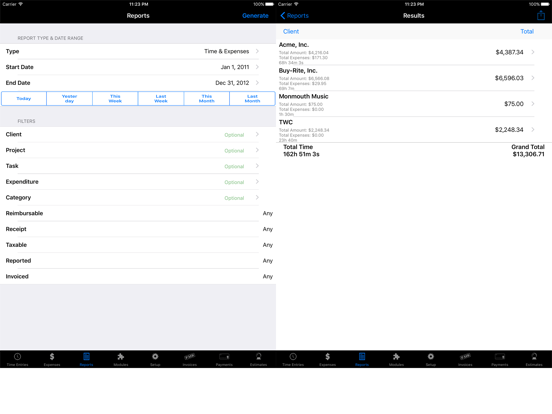This screenshot has width=552, height=414.
Task: Open Setup gear tab on Reports screen
Action: [155, 359]
